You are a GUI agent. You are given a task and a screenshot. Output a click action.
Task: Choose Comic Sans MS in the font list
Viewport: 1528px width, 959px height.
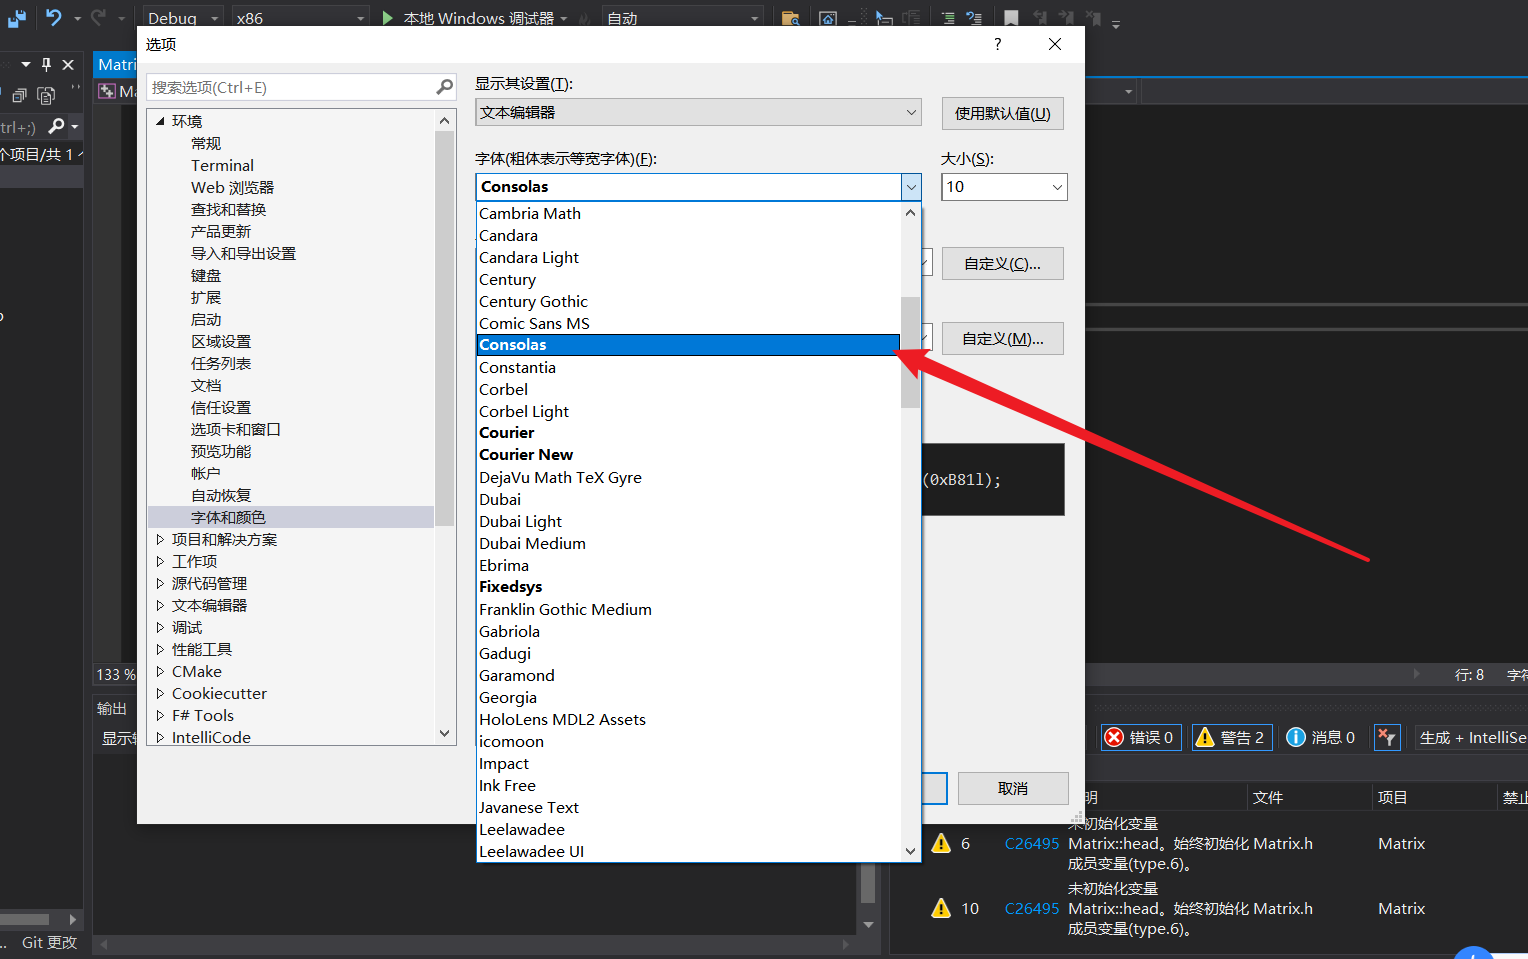click(688, 323)
